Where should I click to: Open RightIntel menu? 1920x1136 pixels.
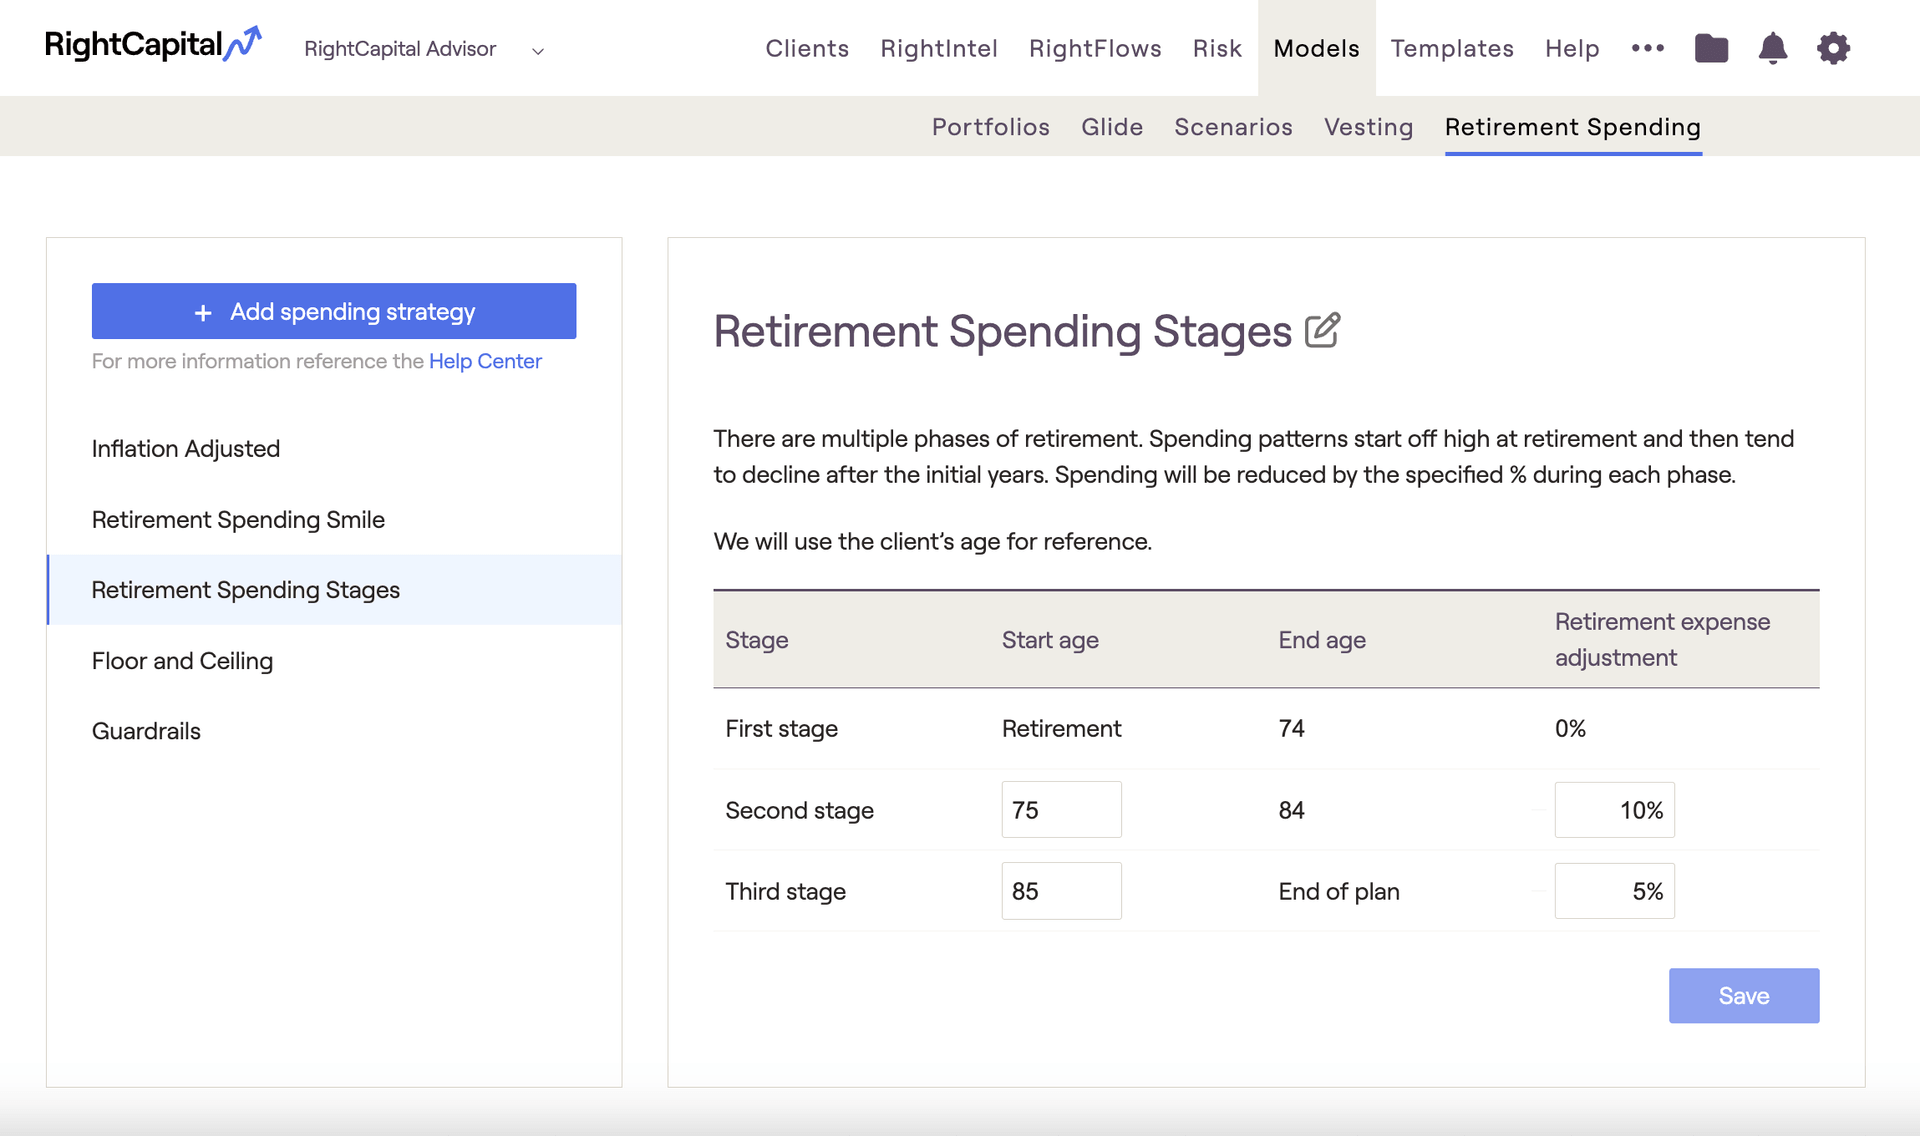click(939, 48)
